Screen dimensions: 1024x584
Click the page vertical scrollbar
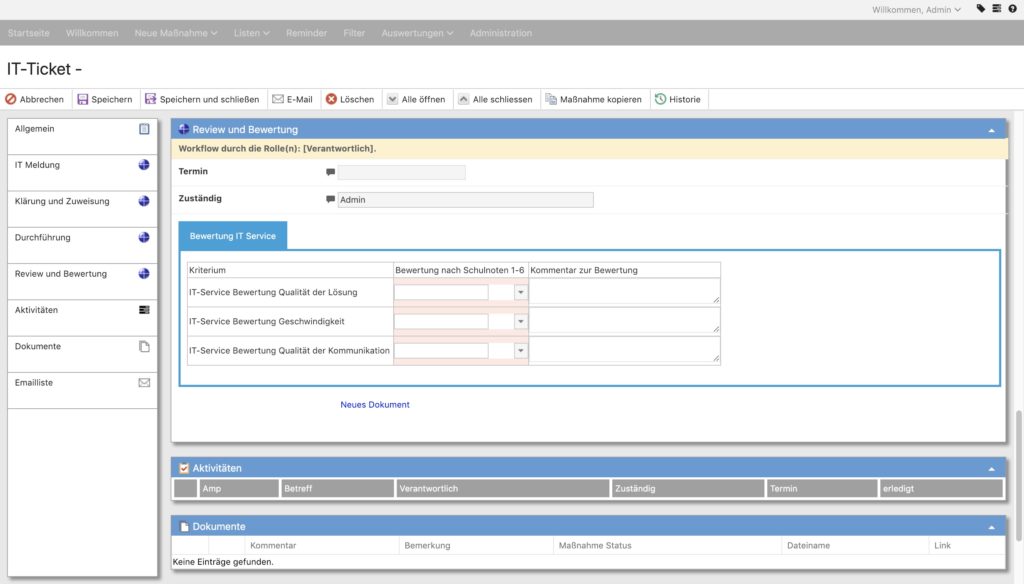pyautogui.click(x=1019, y=476)
